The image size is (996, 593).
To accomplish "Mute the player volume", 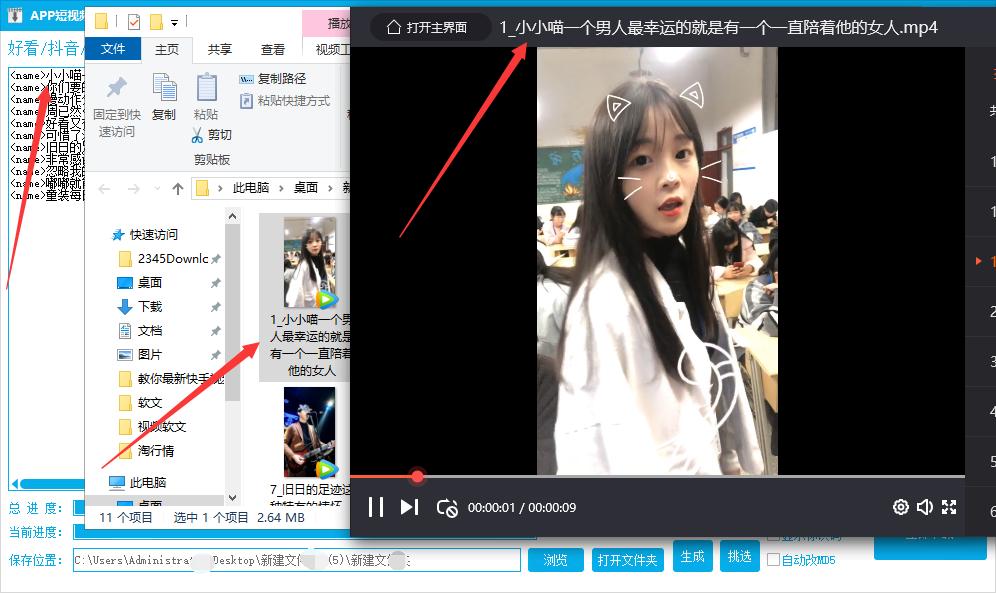I will point(925,507).
